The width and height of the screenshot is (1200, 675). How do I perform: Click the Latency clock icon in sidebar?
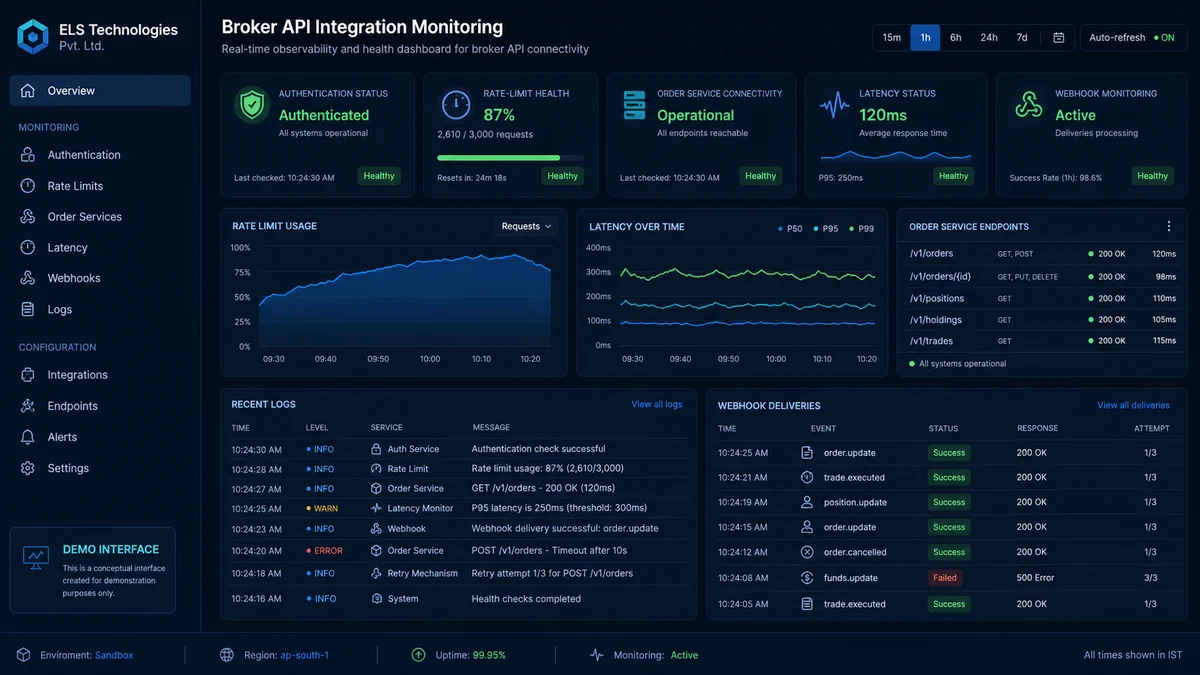(x=28, y=248)
